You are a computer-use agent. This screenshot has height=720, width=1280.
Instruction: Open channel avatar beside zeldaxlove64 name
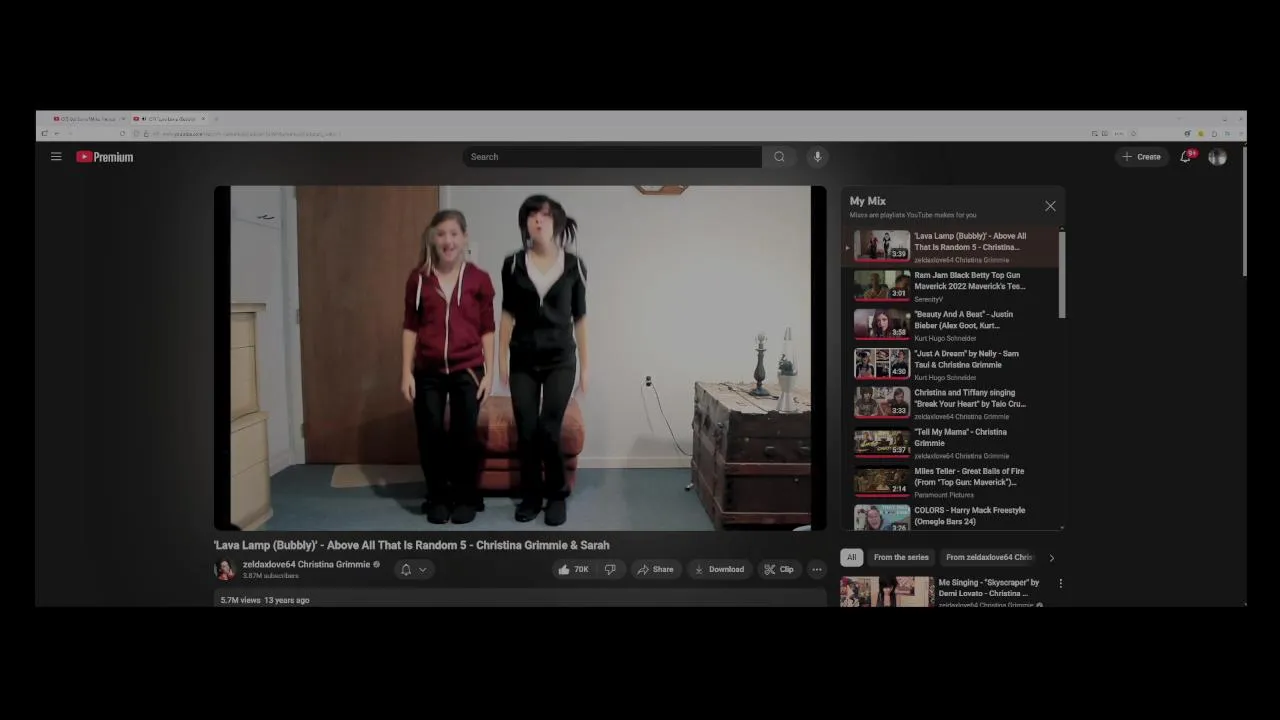(225, 569)
